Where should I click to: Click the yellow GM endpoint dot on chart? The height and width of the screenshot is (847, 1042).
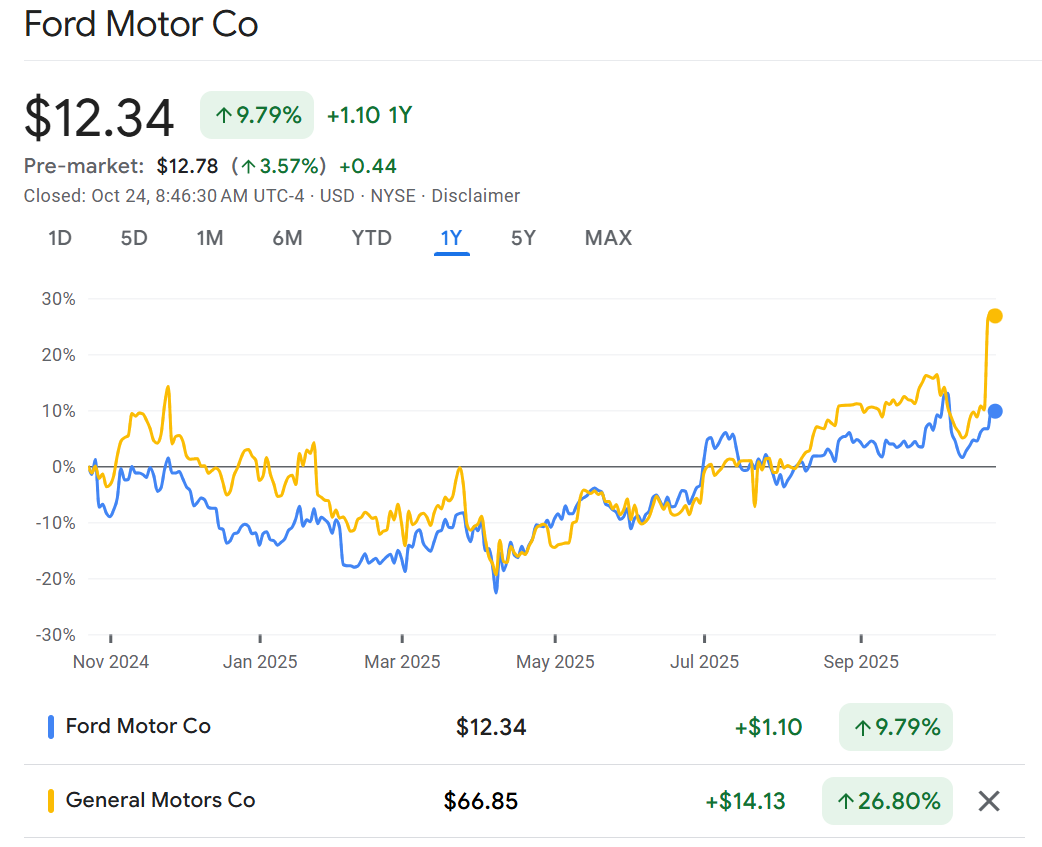(995, 316)
